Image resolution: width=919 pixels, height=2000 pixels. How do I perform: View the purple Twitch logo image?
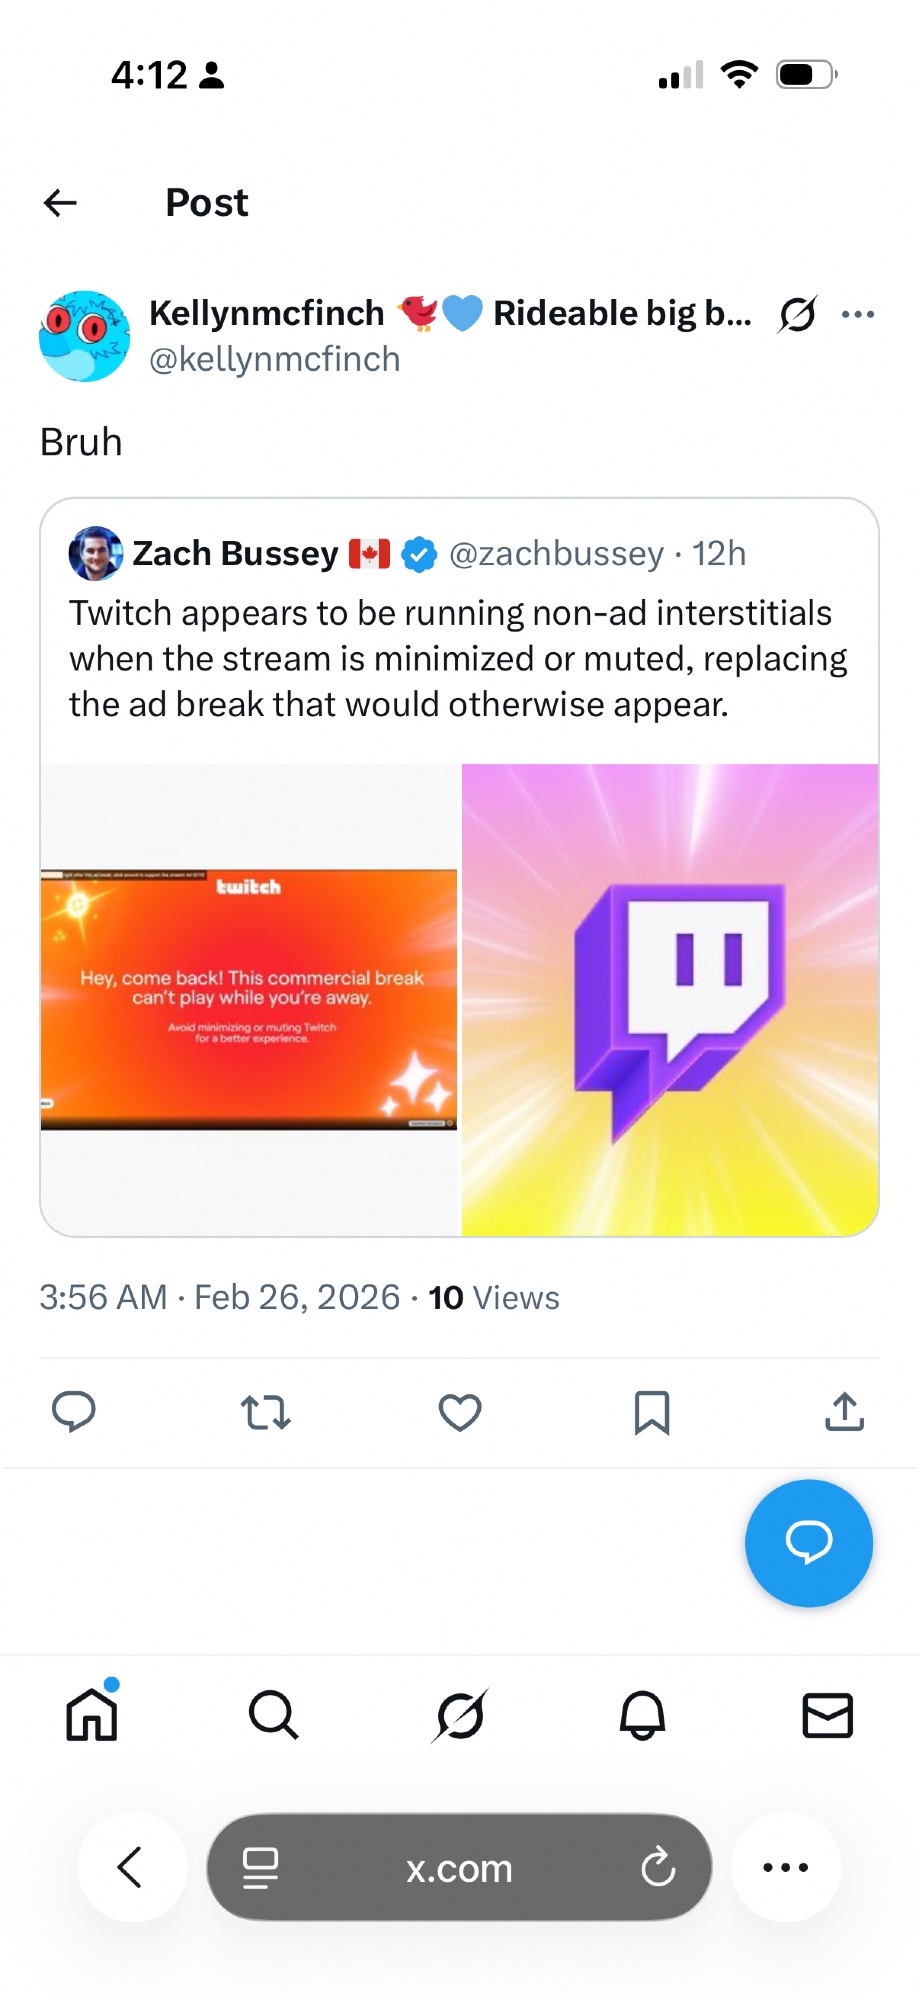coord(670,999)
